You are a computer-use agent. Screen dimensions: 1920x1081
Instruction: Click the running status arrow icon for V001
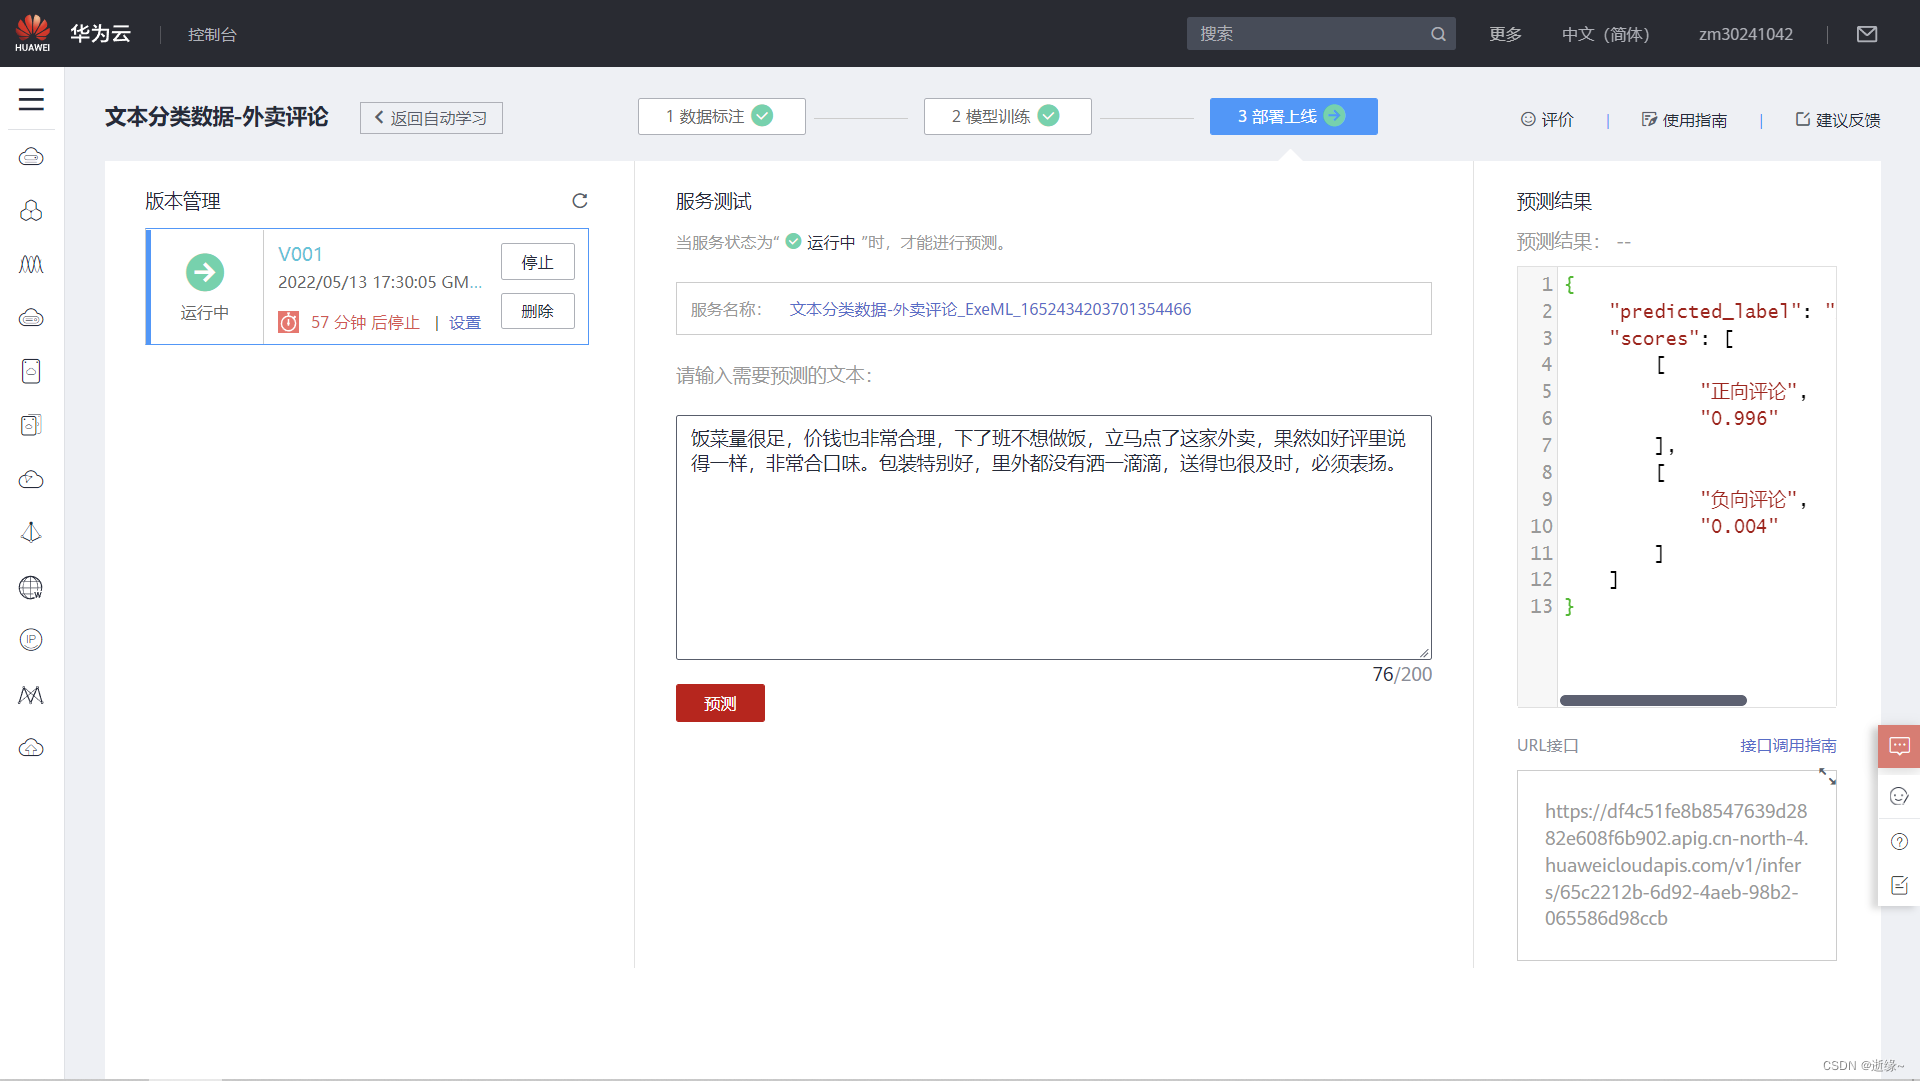click(x=205, y=272)
